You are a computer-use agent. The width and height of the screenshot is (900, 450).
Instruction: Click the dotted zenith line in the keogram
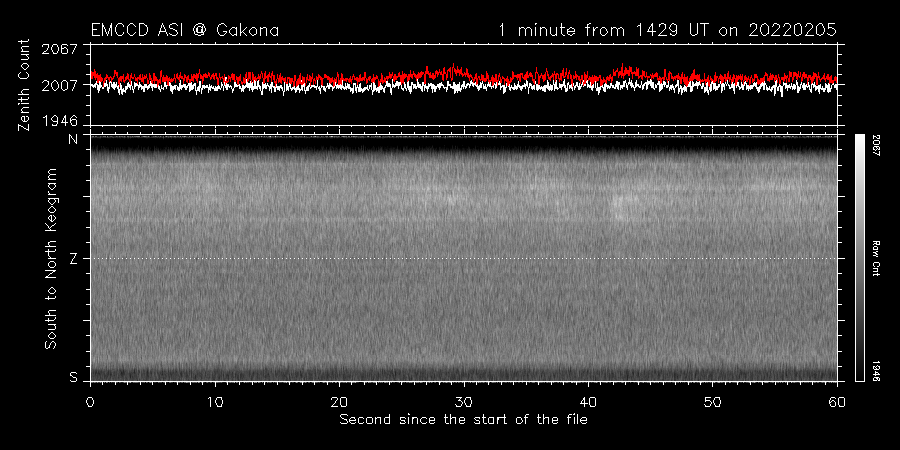(x=464, y=258)
